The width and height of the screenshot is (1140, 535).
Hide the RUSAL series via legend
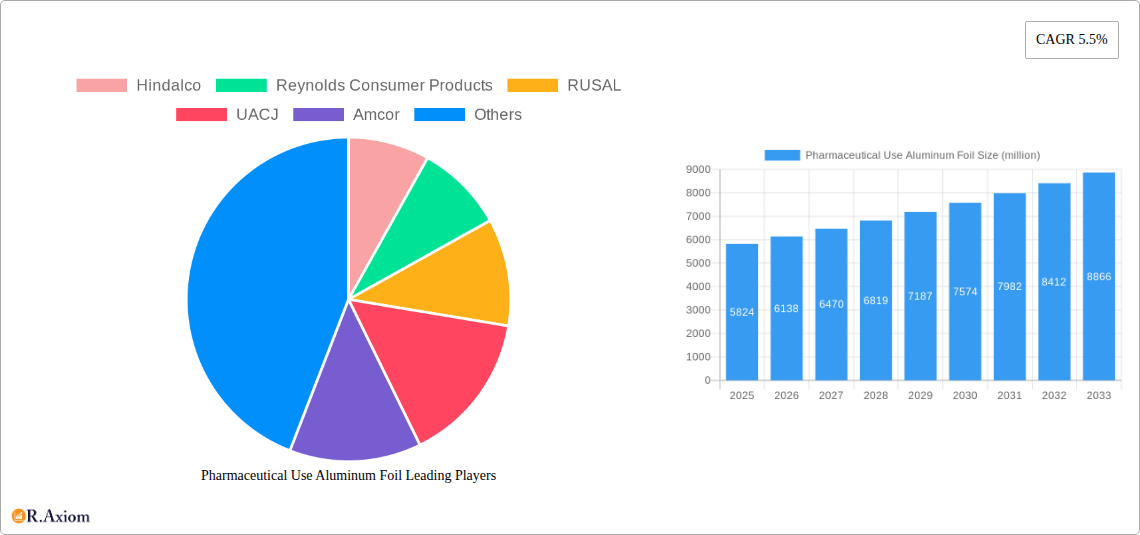pyautogui.click(x=564, y=86)
